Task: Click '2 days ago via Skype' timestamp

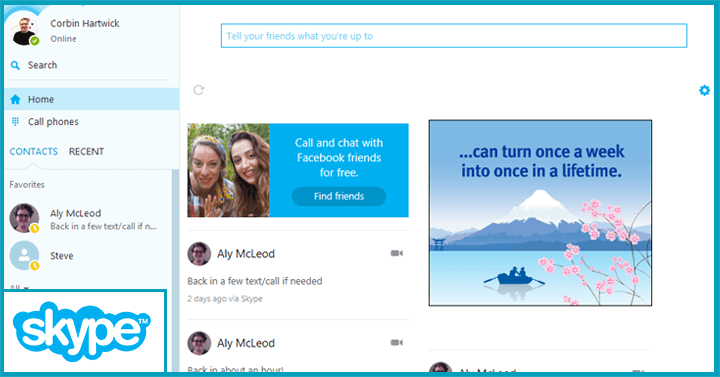Action: pos(225,299)
